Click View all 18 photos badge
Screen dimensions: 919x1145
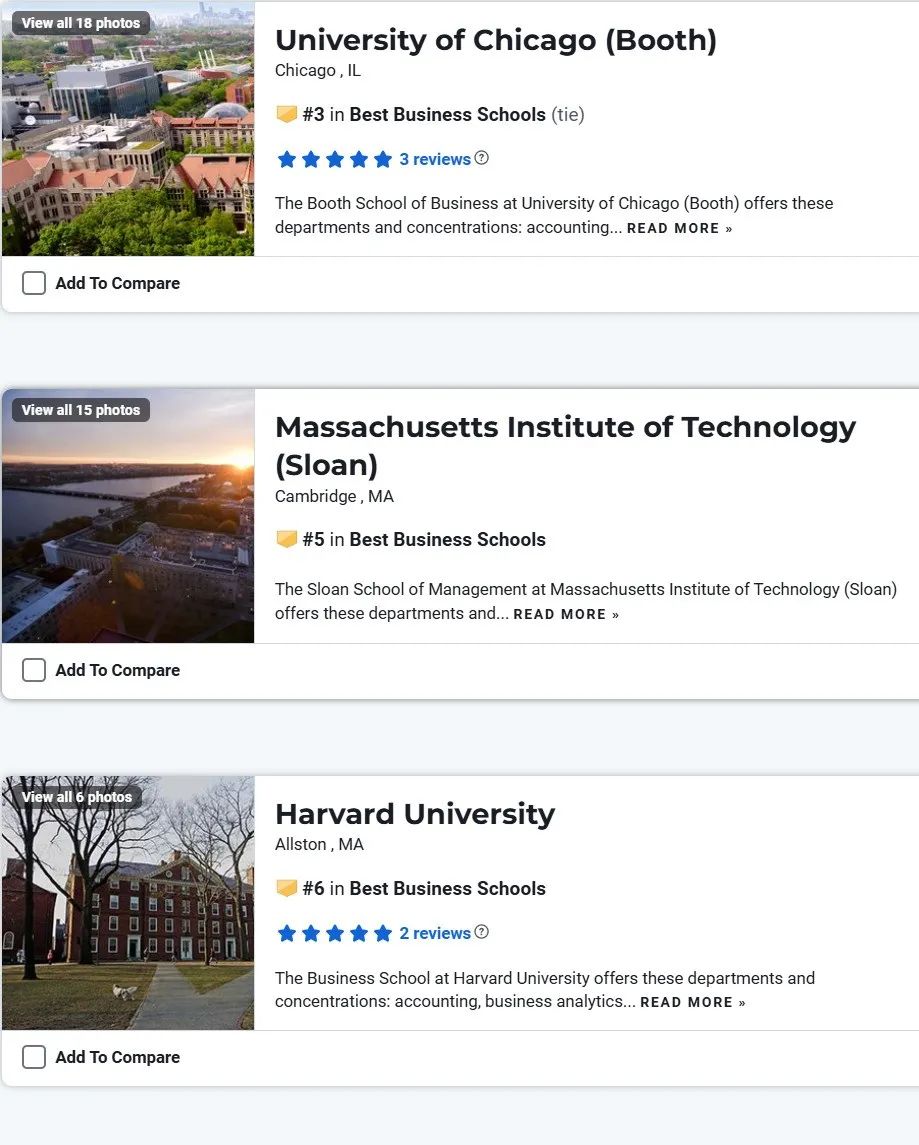(x=80, y=23)
